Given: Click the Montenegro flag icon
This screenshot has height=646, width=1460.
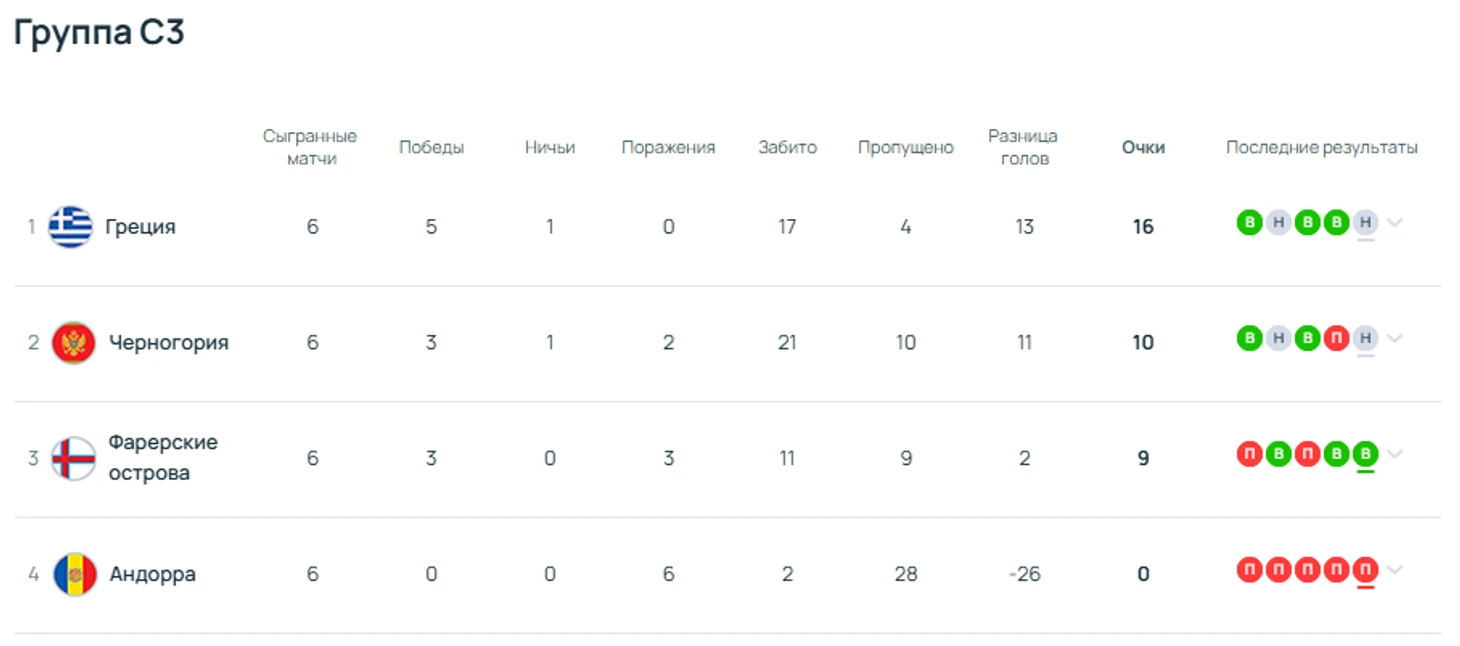Looking at the screenshot, I should tap(73, 343).
